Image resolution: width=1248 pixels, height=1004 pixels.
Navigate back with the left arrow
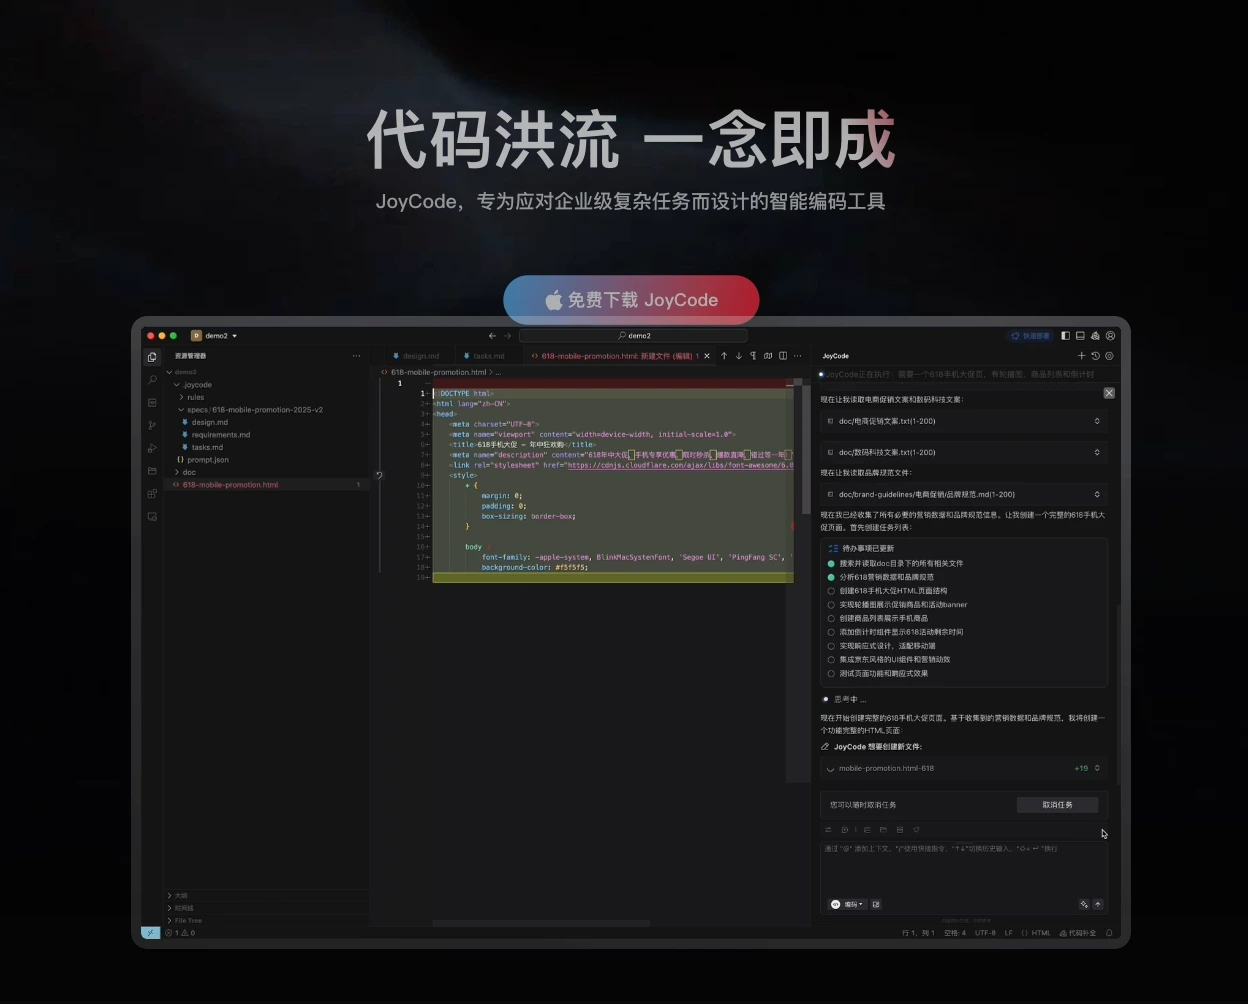pyautogui.click(x=492, y=336)
